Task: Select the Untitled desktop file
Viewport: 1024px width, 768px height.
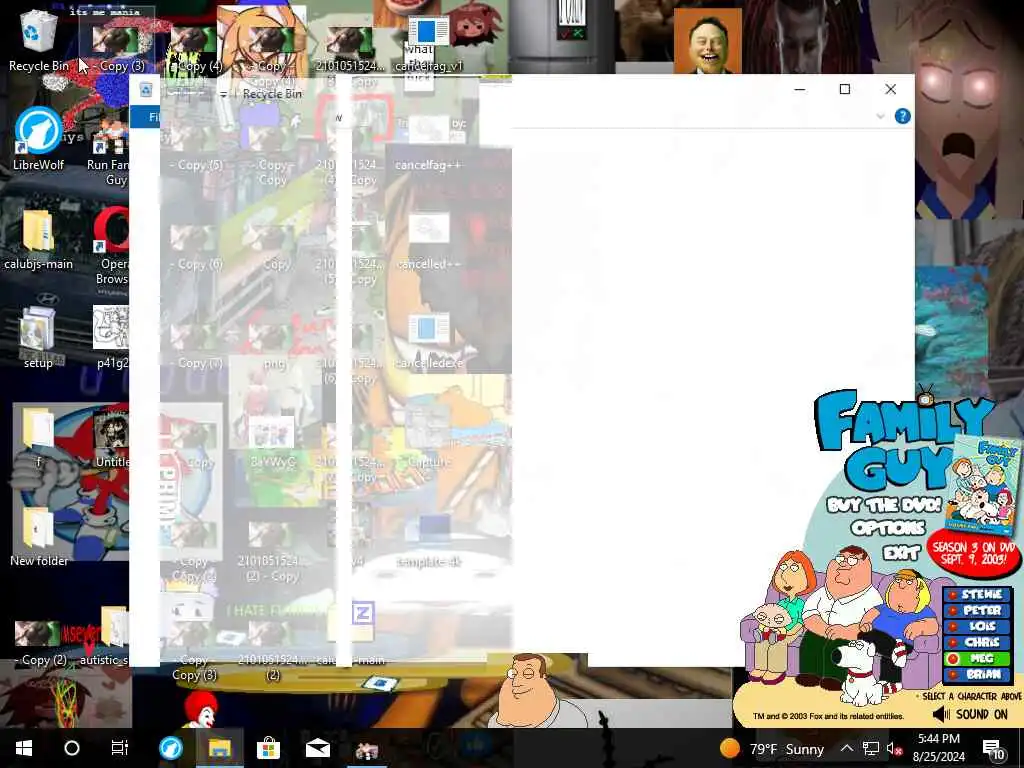Action: pos(111,438)
